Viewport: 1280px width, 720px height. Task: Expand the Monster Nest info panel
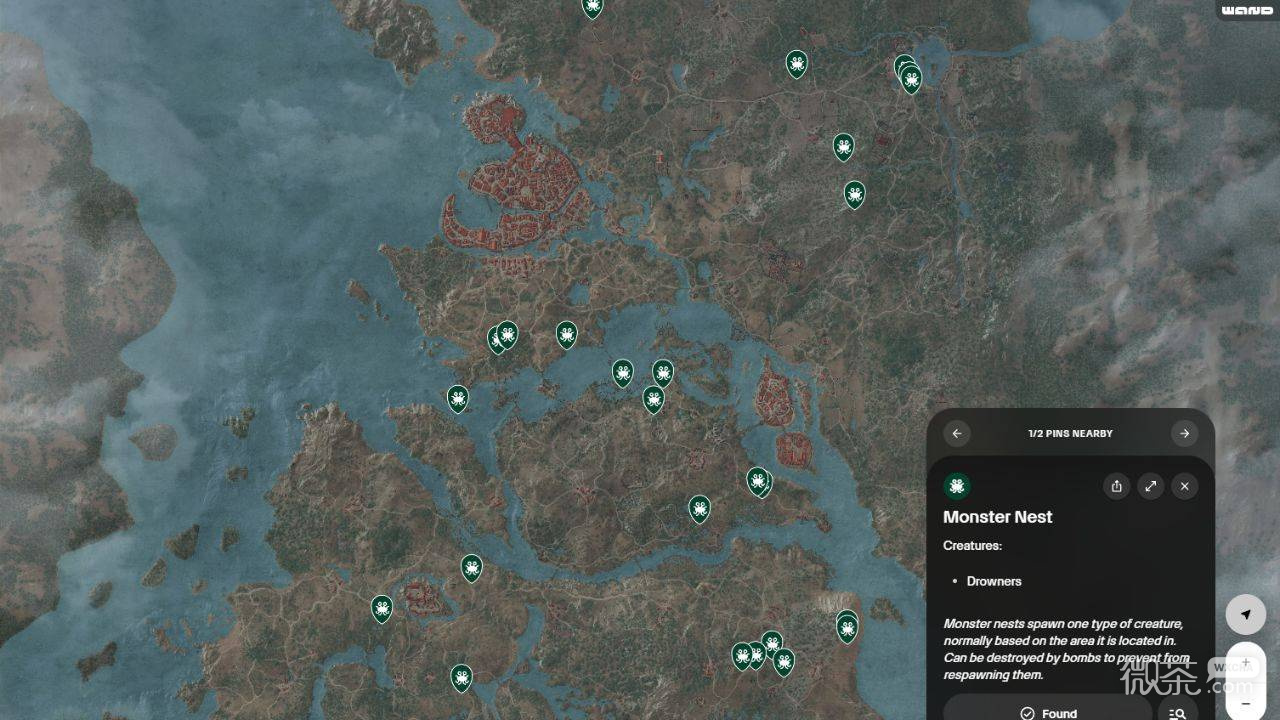click(x=1151, y=486)
